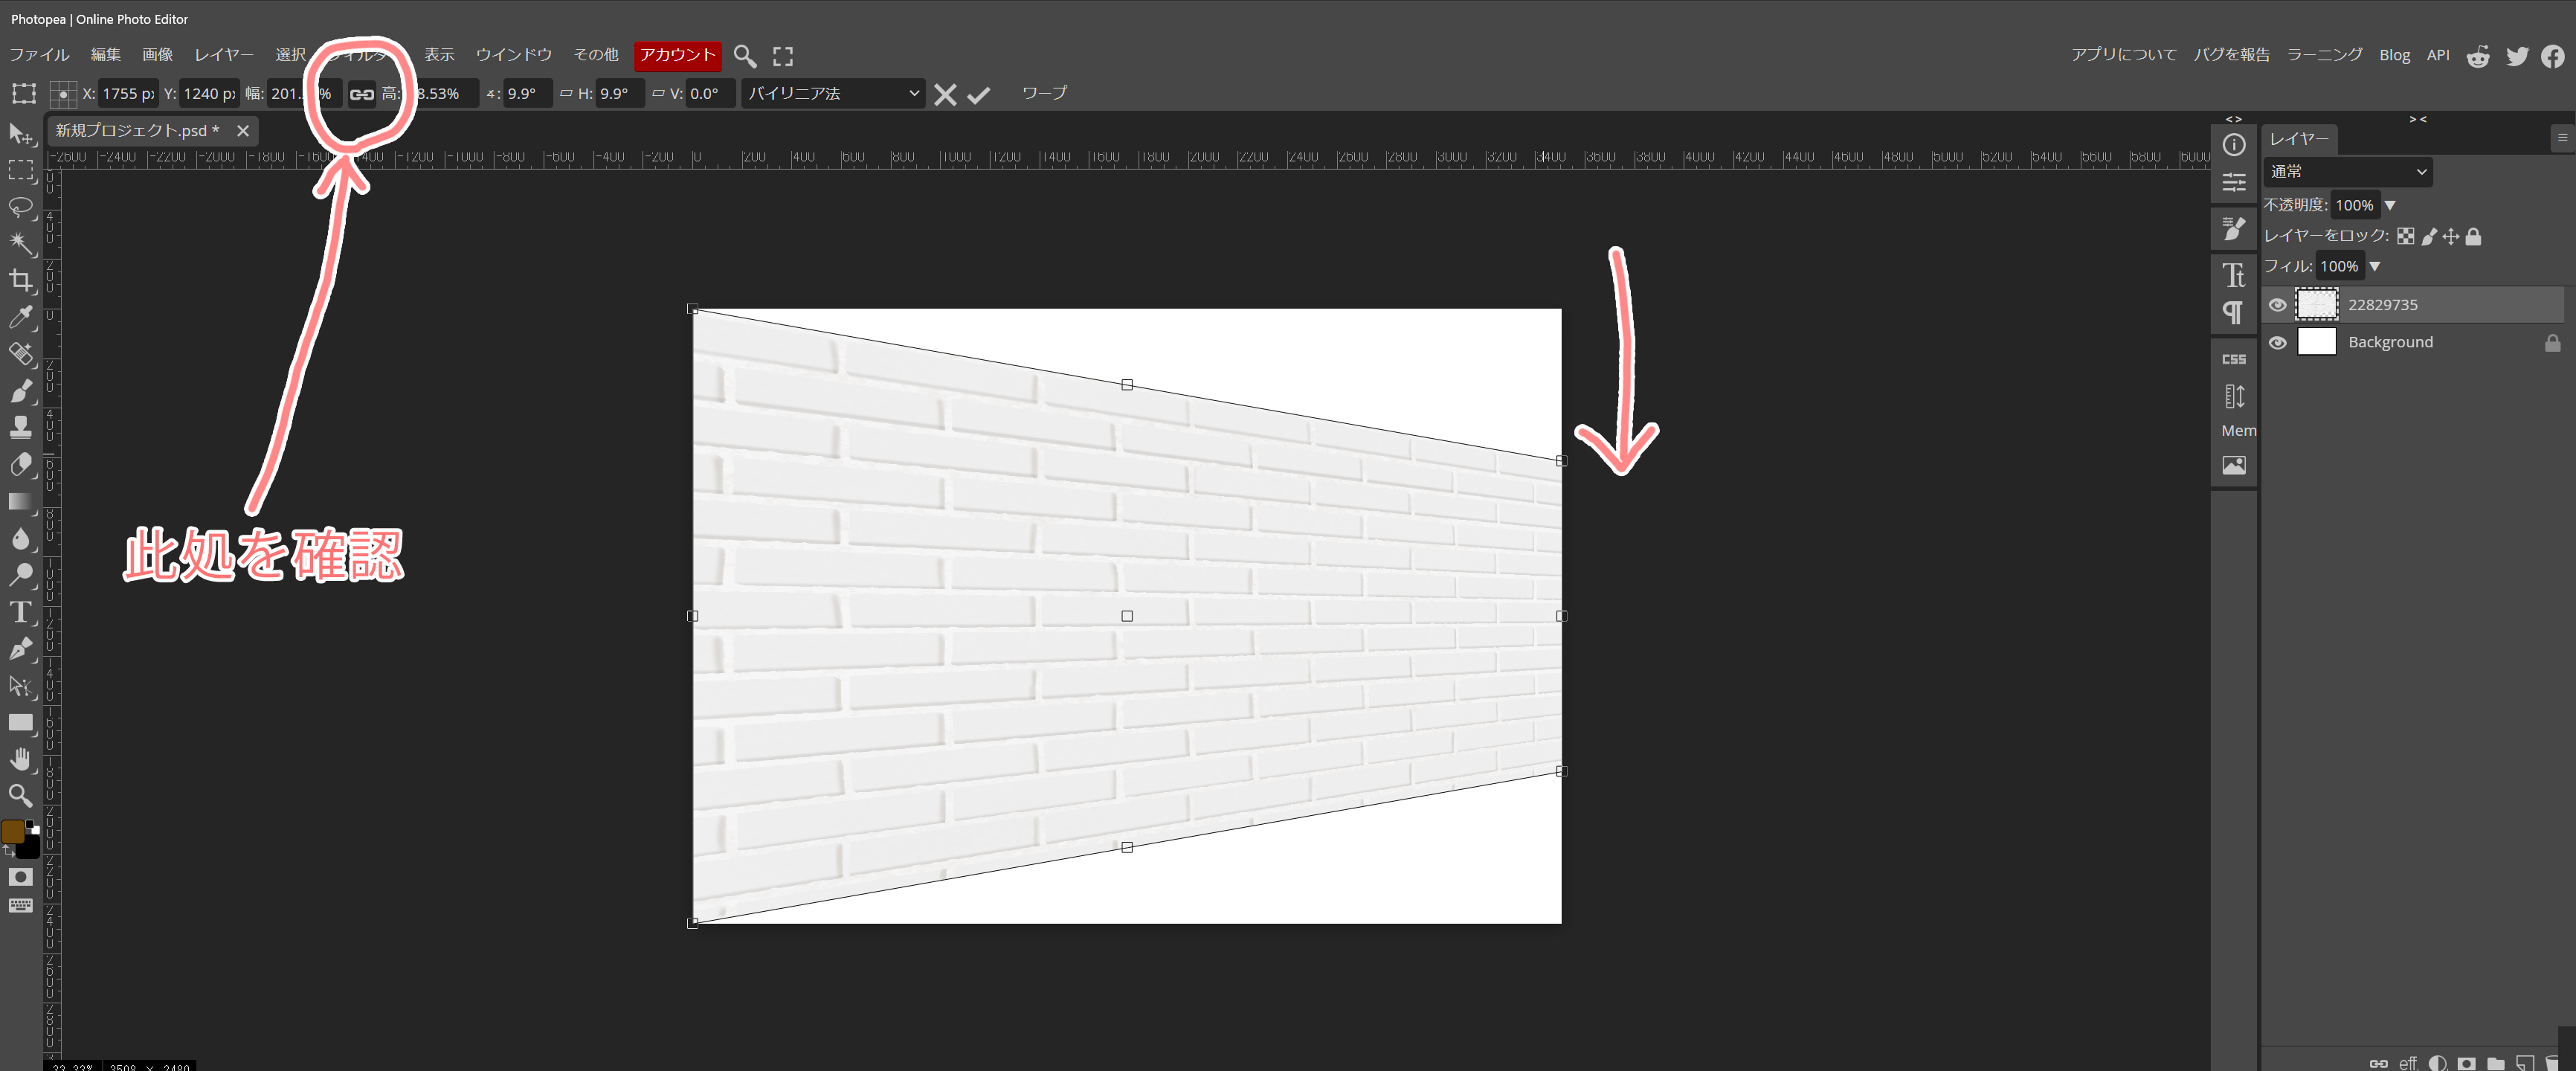Open the レイヤー menu
This screenshot has height=1071, width=2576.
click(223, 55)
